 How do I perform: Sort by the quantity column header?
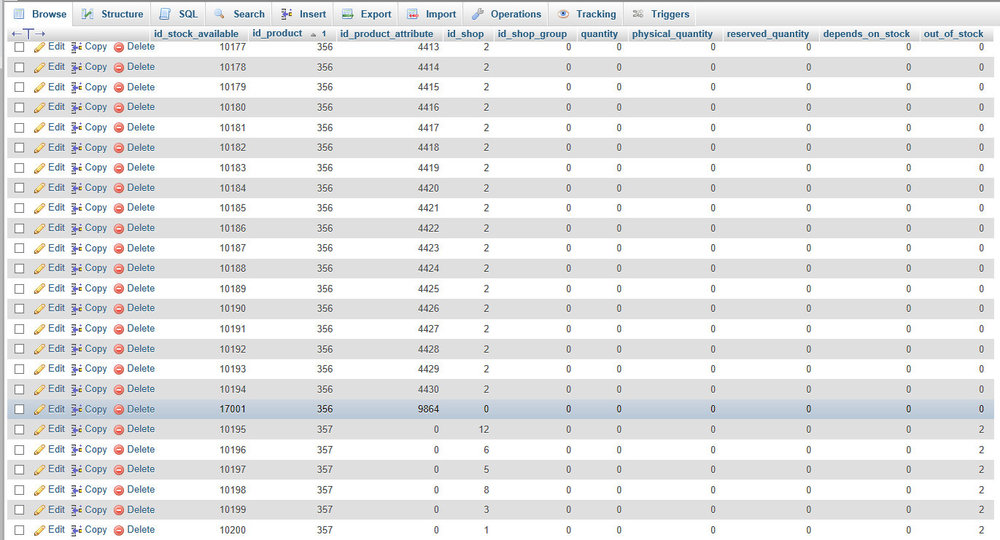[599, 34]
